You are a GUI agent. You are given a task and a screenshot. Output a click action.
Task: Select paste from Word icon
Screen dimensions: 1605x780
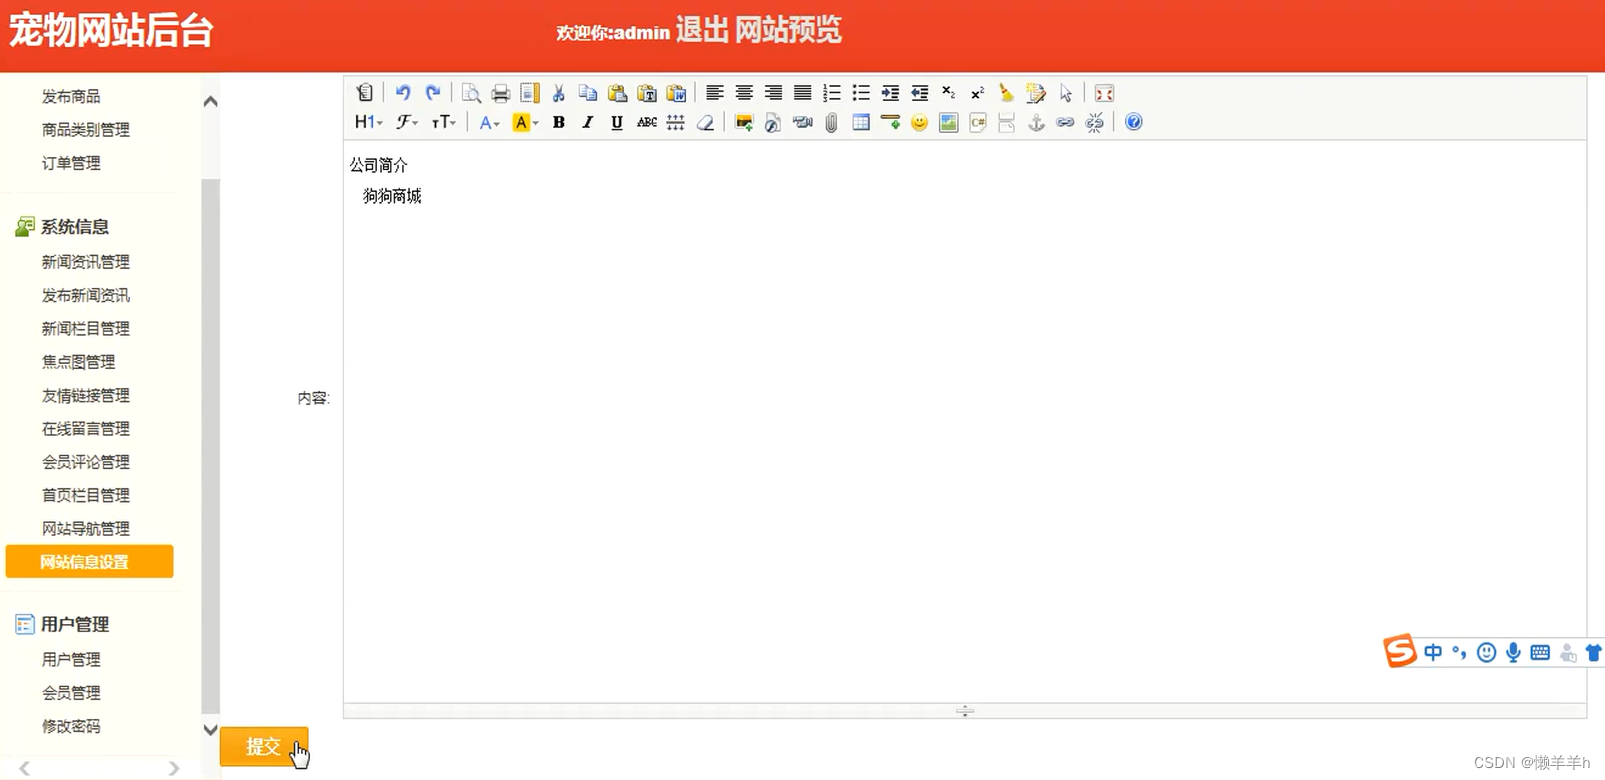click(x=676, y=93)
